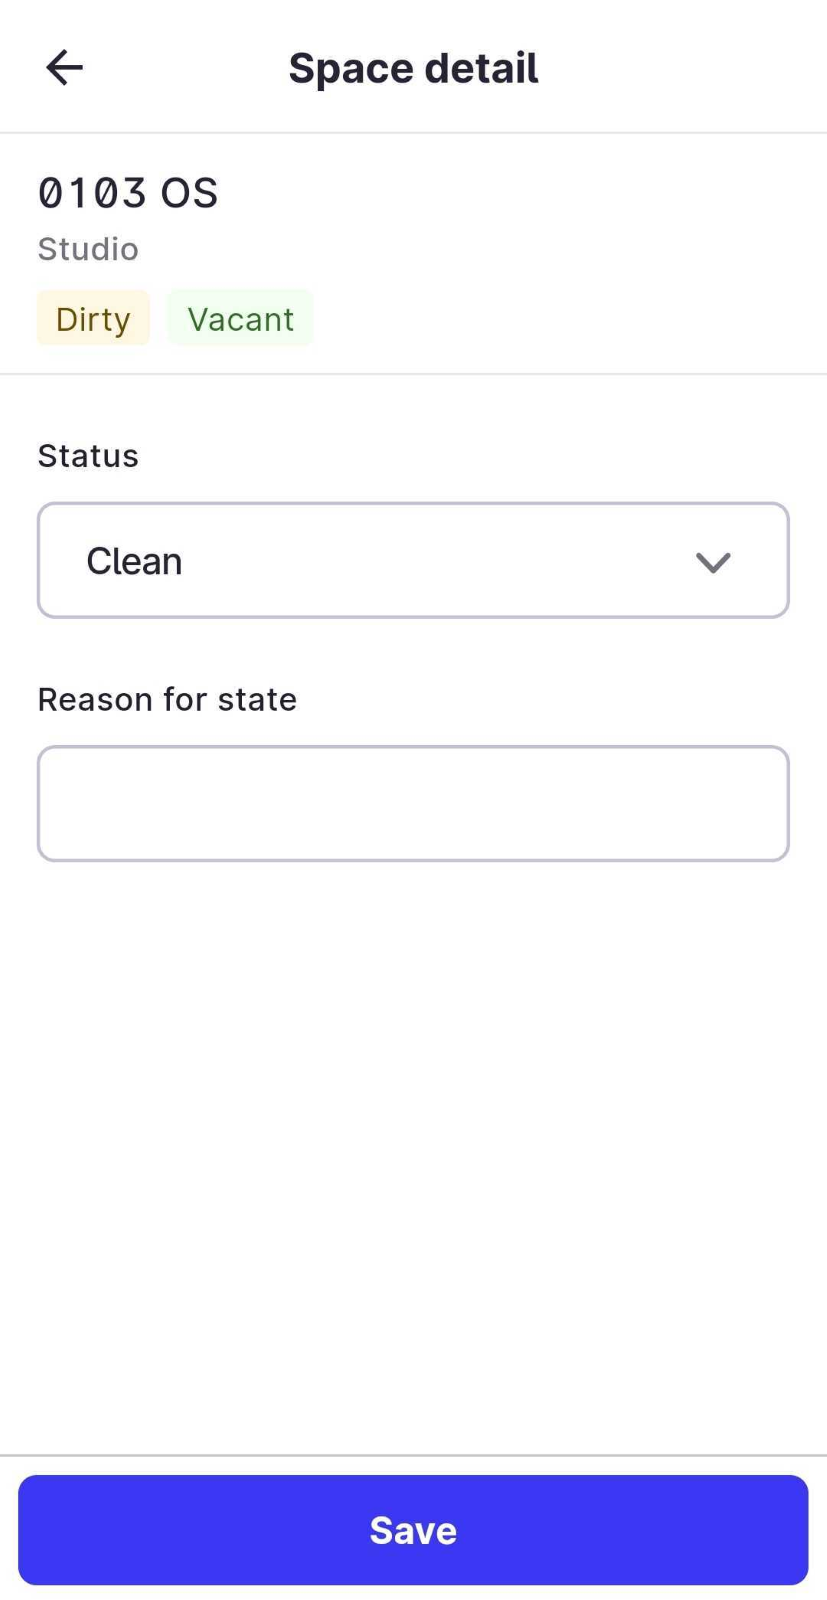Click inside the Reason for state text box
The image size is (827, 1600).
pos(413,803)
